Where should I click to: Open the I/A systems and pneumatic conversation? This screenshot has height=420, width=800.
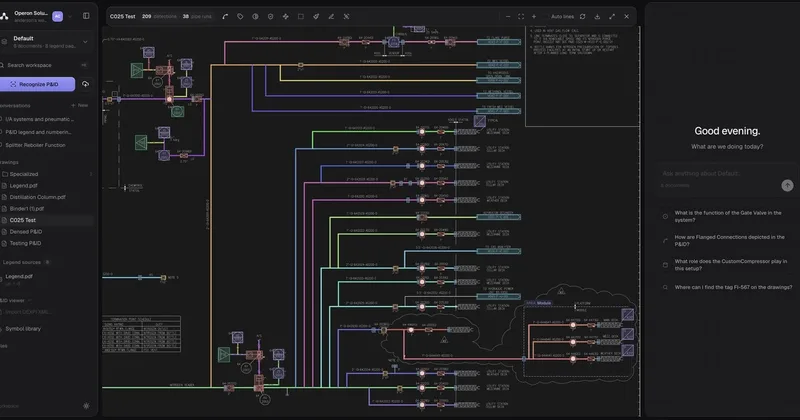(40, 119)
